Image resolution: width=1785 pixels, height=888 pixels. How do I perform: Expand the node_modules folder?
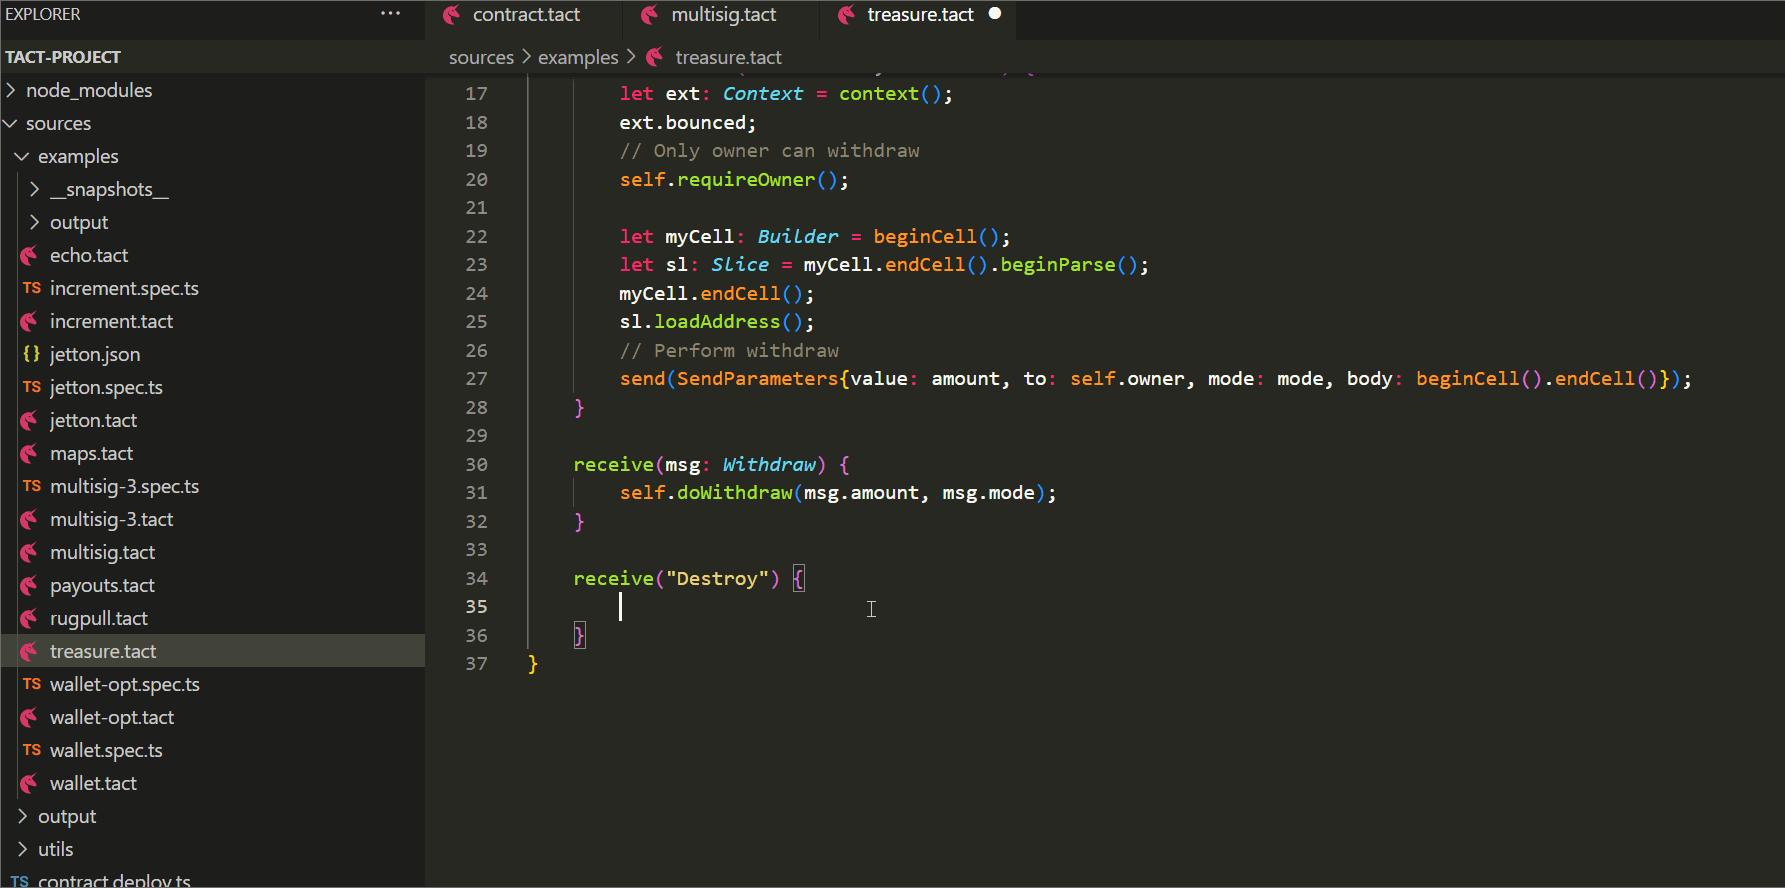[x=11, y=90]
